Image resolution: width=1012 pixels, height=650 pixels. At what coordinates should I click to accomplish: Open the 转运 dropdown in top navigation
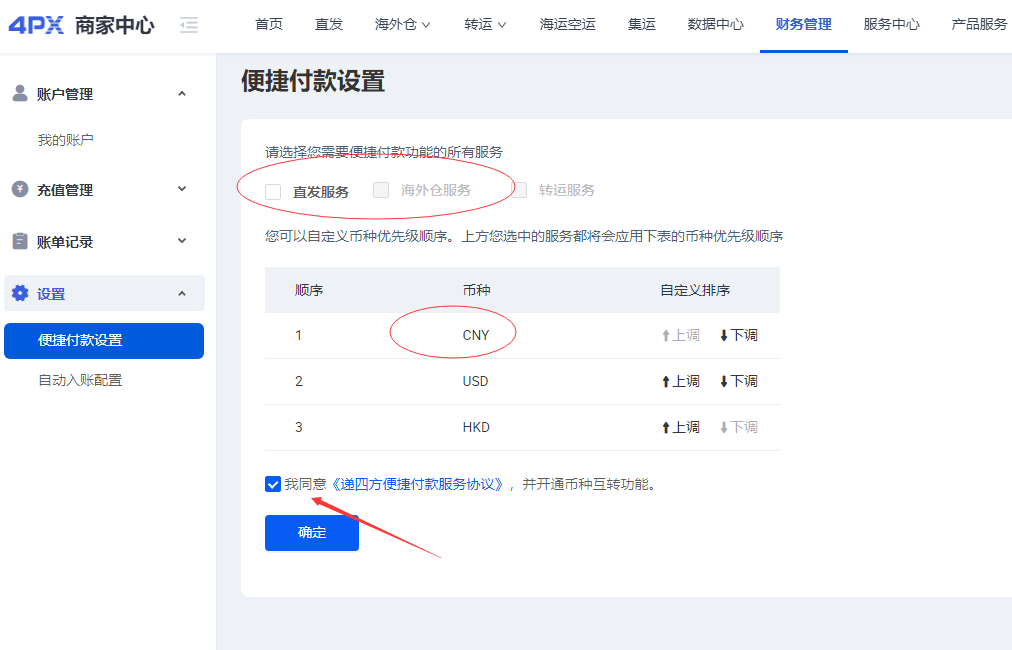[x=485, y=25]
